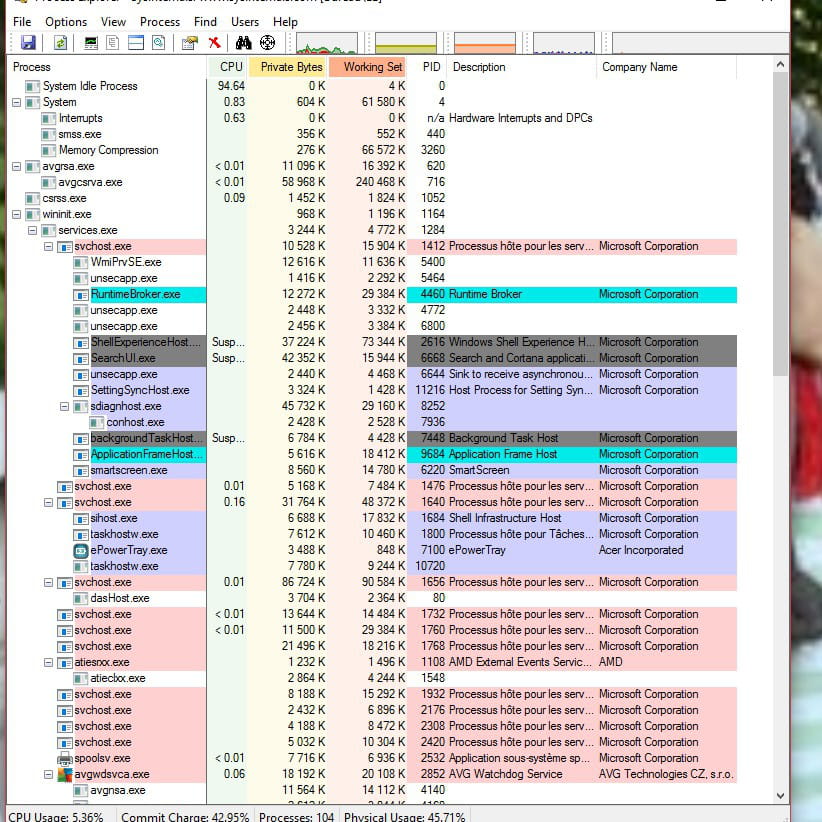Click the lower pane view DLL/handles icon
The image size is (822, 822).
pos(158,42)
